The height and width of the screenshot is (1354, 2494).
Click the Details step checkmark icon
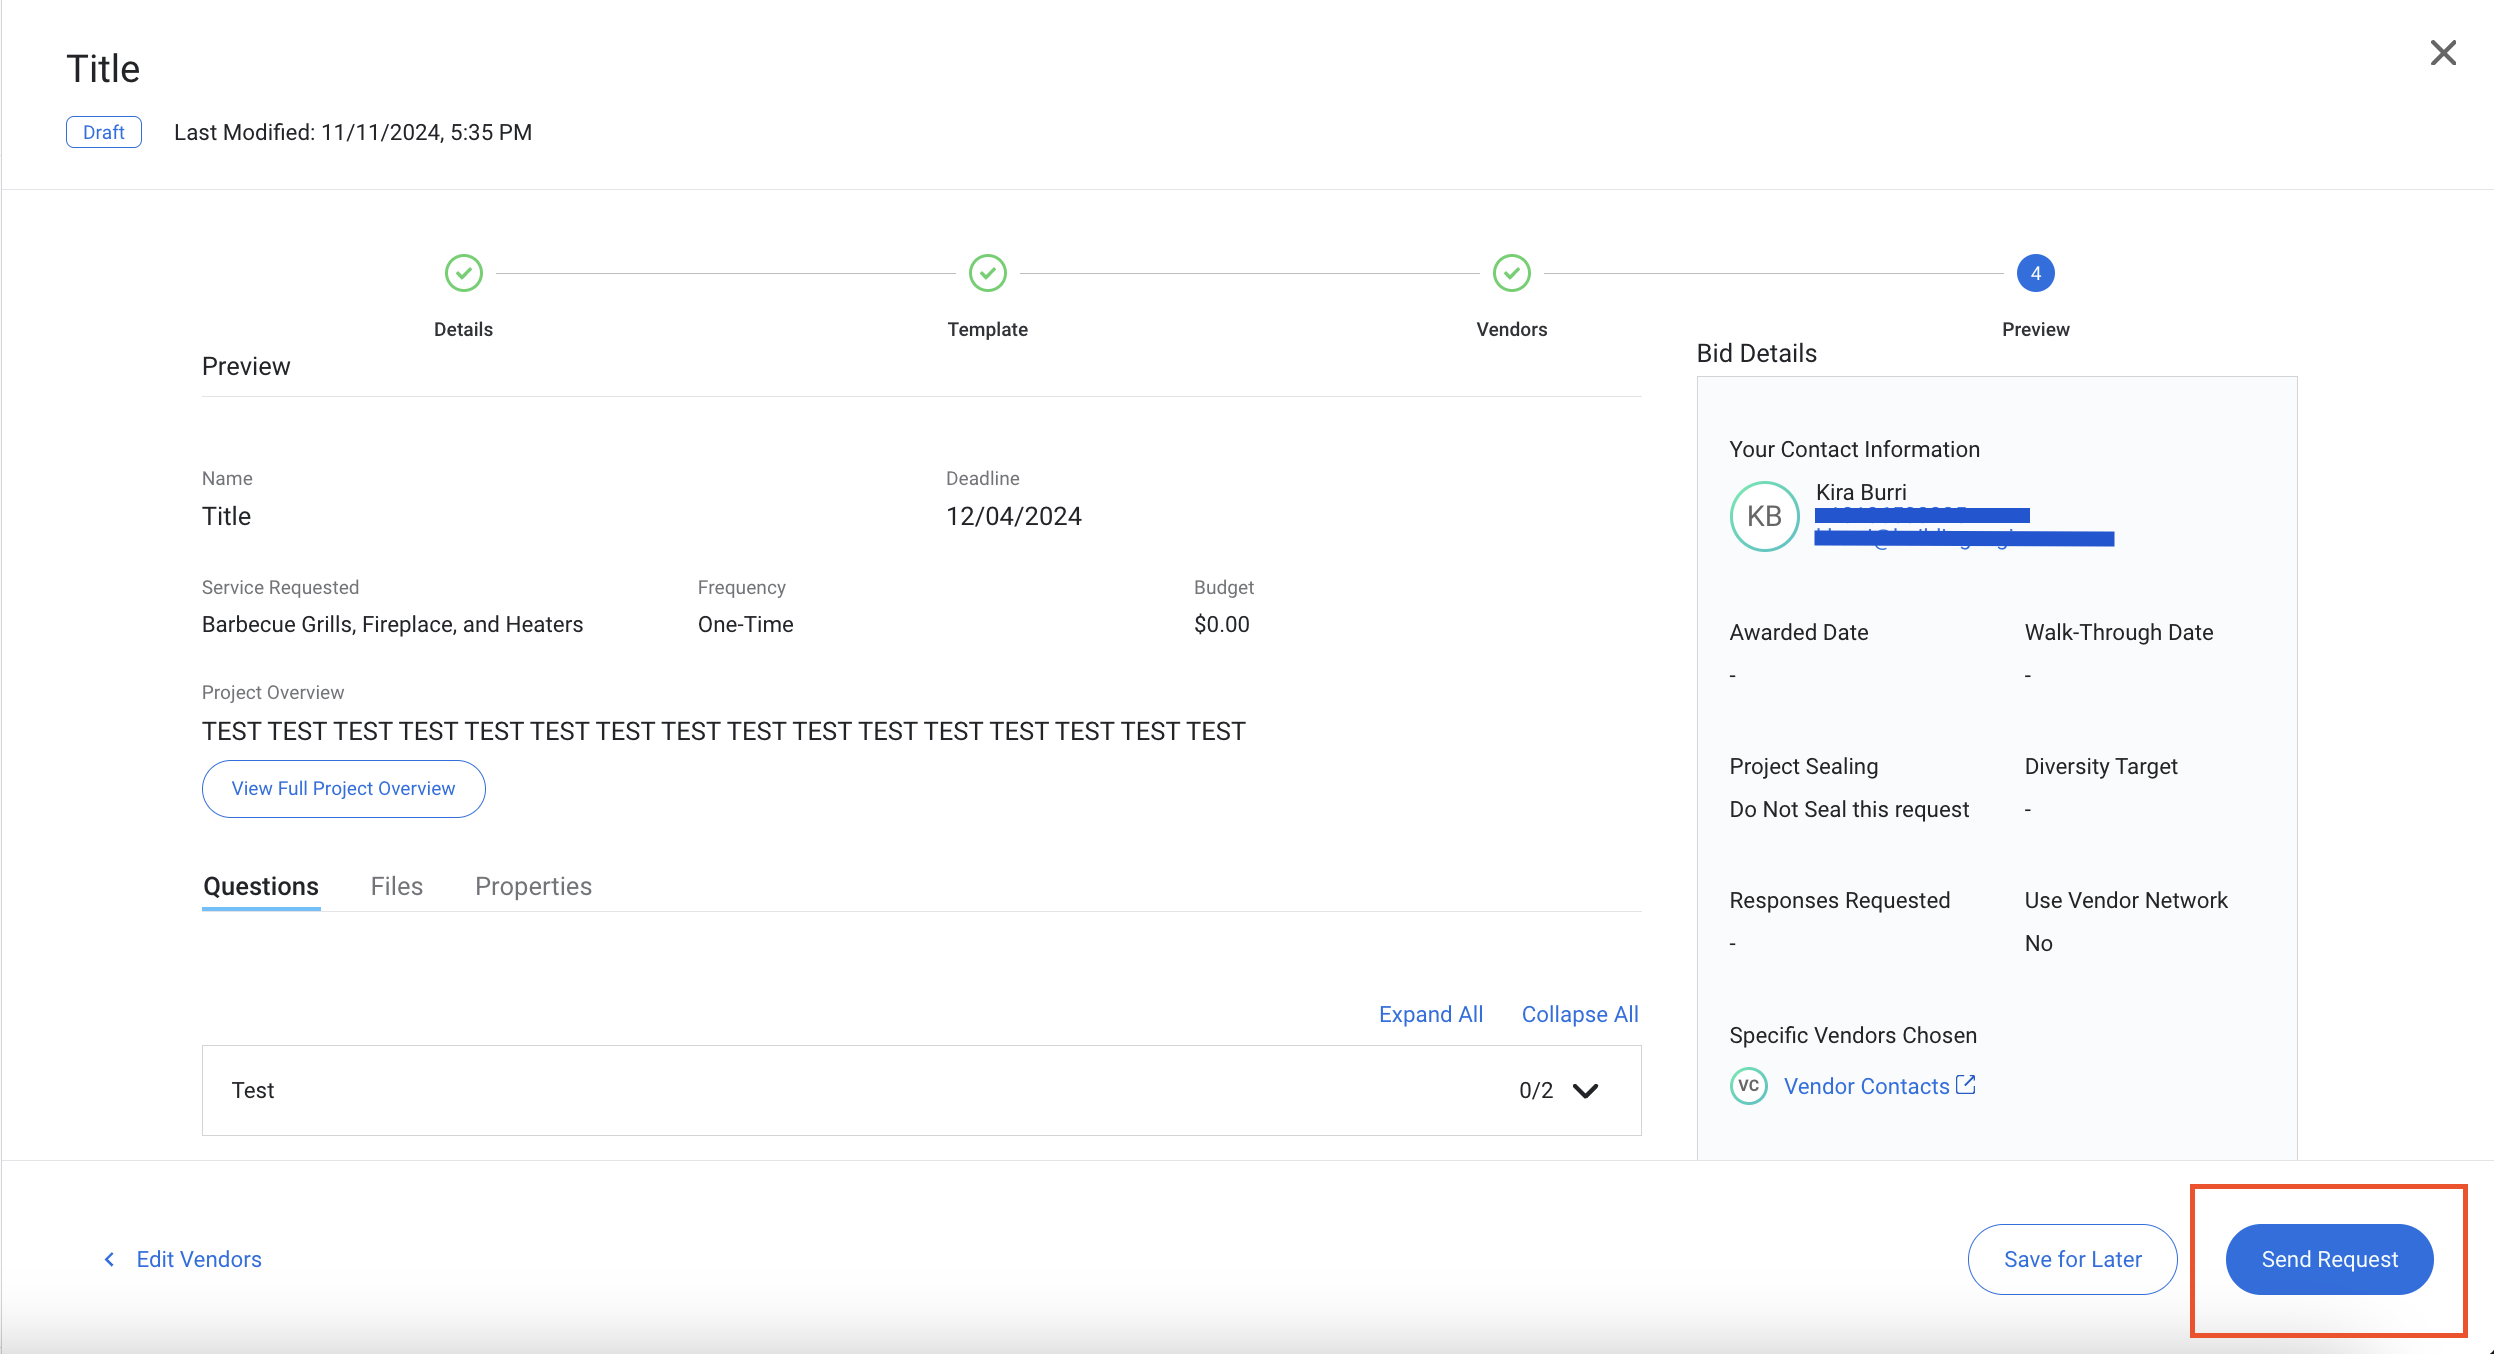pyautogui.click(x=463, y=273)
